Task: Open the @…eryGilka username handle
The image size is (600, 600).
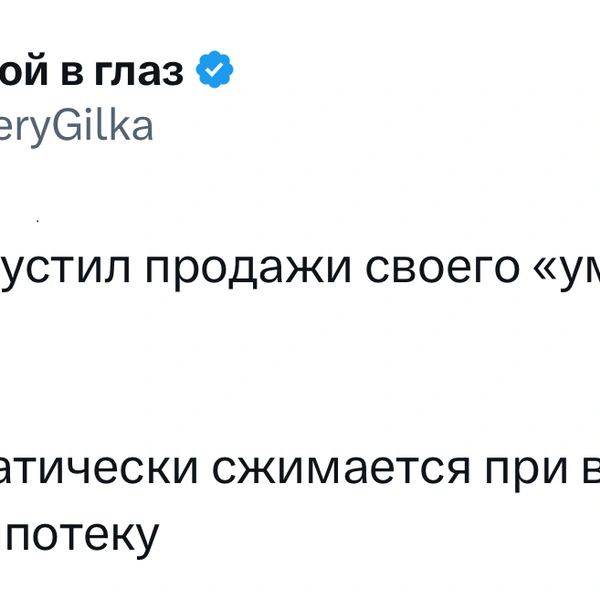Action: click(76, 127)
